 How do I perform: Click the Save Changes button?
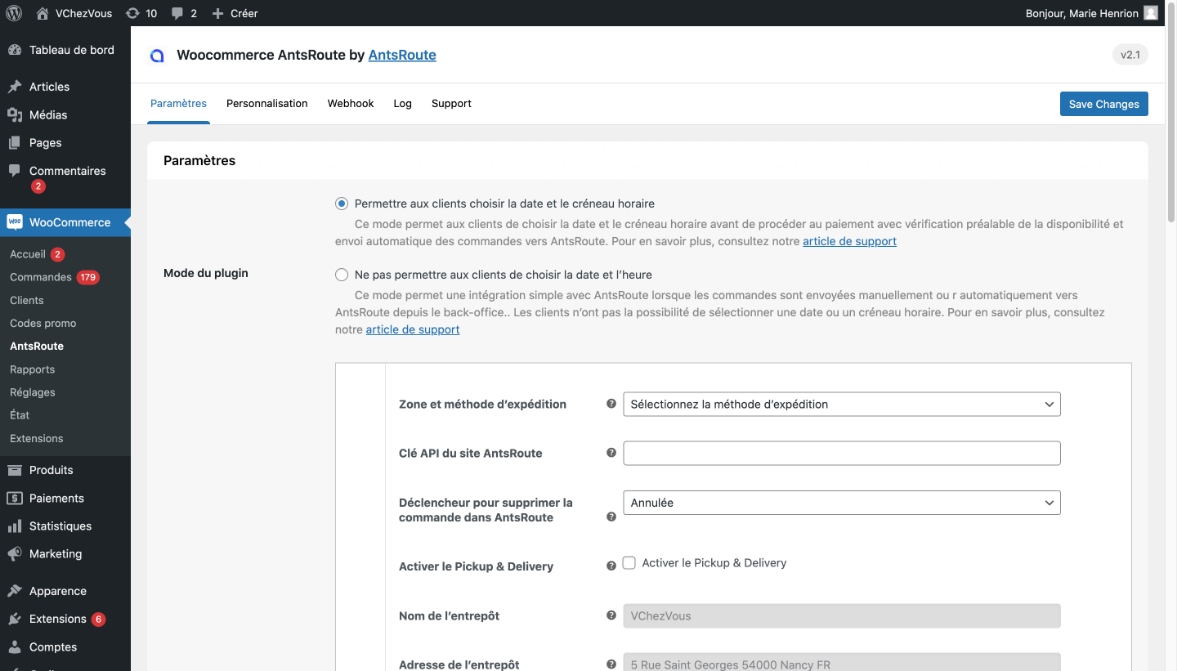pyautogui.click(x=1103, y=103)
